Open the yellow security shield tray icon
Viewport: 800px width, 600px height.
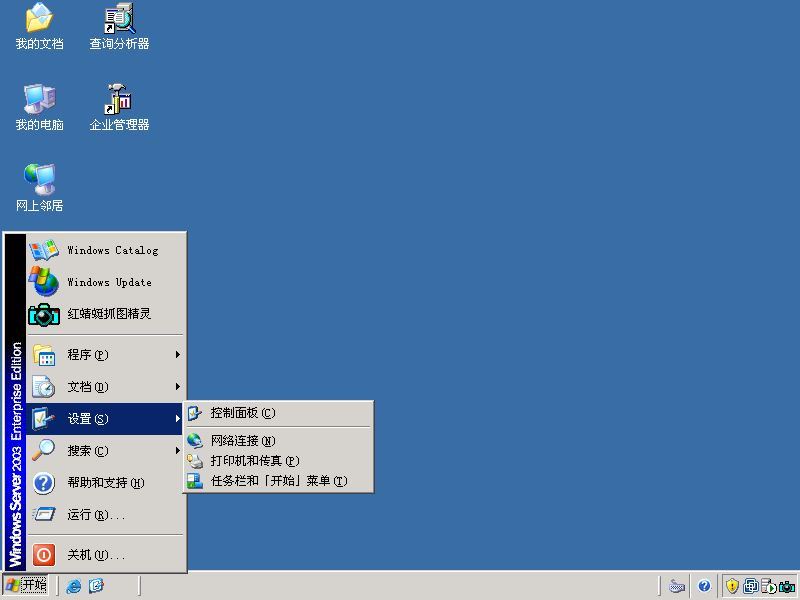pyautogui.click(x=733, y=586)
